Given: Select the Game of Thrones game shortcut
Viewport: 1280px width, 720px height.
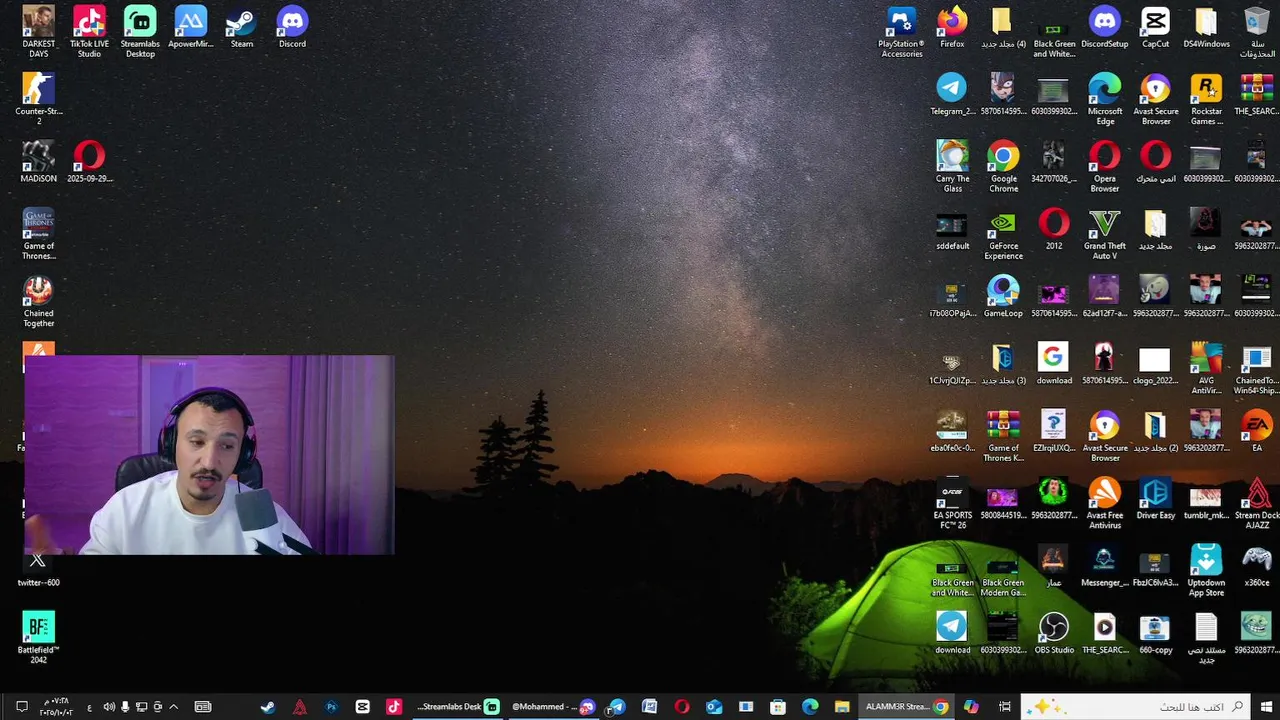Looking at the screenshot, I should (x=38, y=234).
